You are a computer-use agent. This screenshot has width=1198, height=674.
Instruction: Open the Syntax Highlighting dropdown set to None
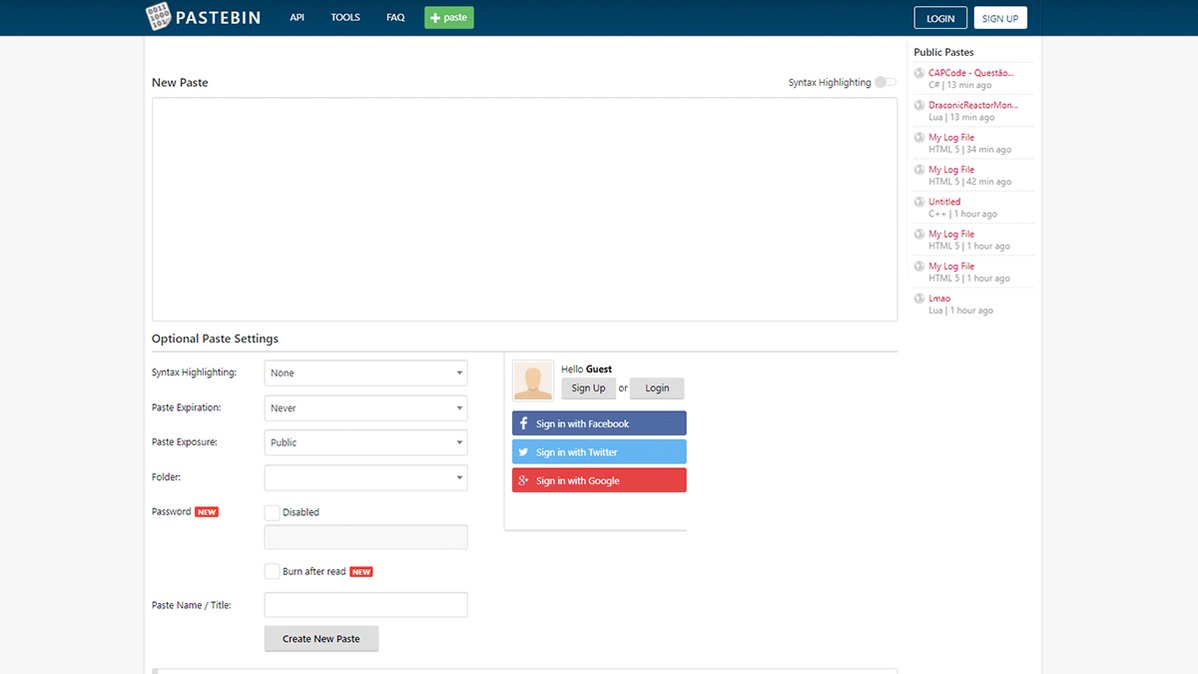366,373
